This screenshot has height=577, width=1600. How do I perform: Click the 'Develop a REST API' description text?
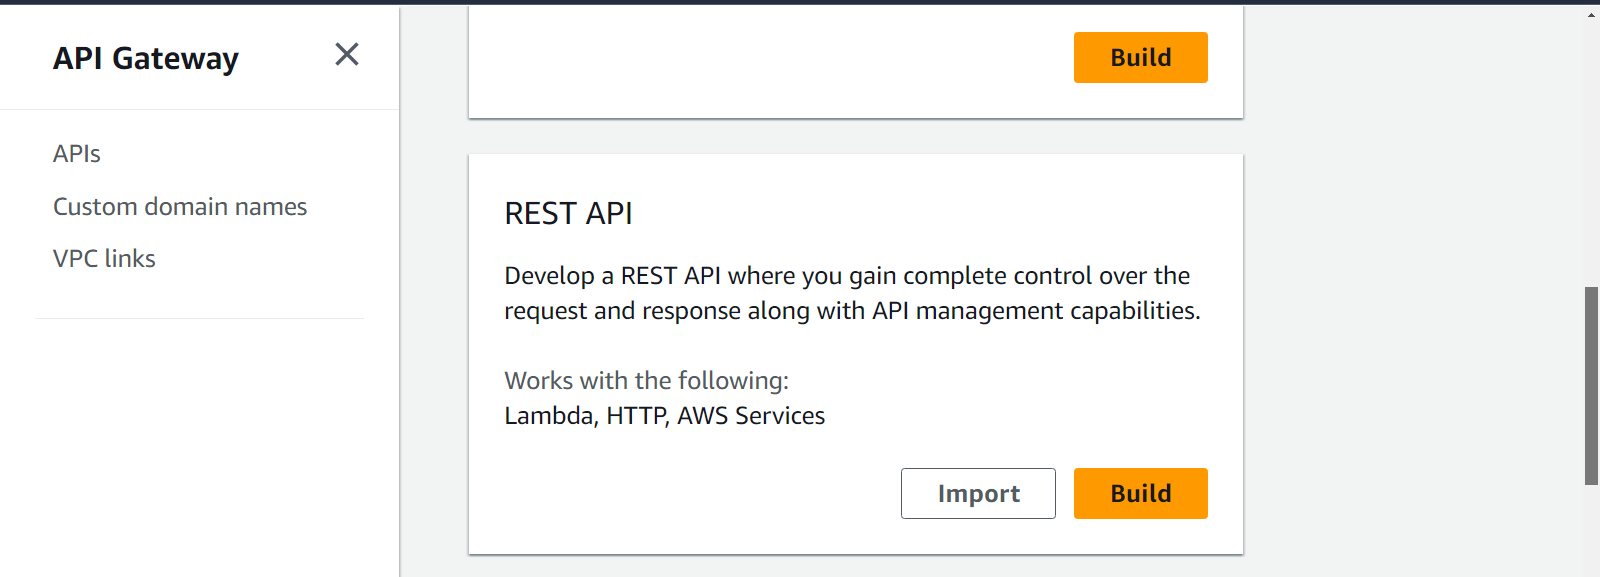click(x=853, y=293)
